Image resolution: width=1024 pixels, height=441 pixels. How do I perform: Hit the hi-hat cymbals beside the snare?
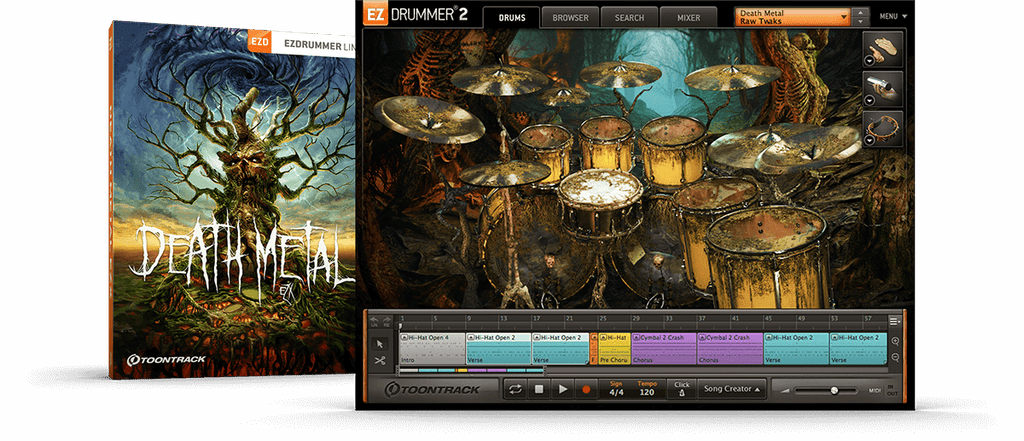coord(504,172)
